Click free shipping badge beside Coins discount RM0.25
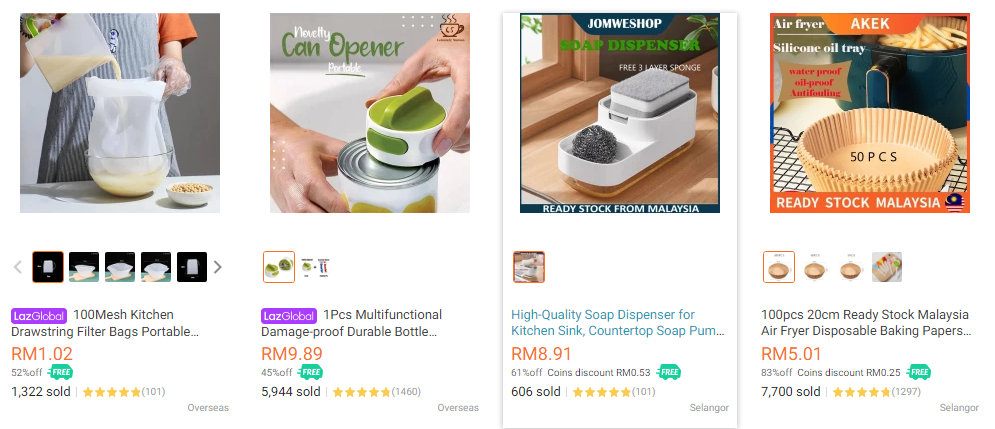 (x=918, y=372)
